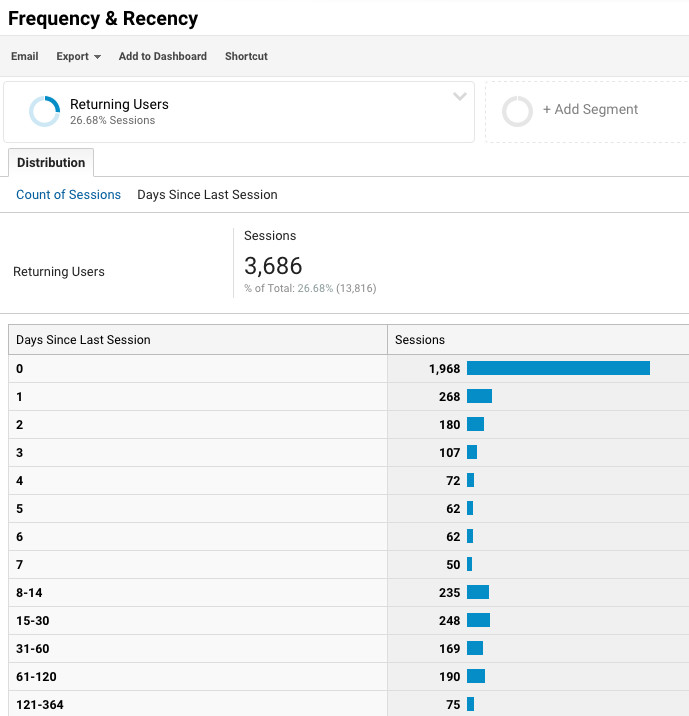
Task: Select Days Since Last Session view
Action: (207, 195)
